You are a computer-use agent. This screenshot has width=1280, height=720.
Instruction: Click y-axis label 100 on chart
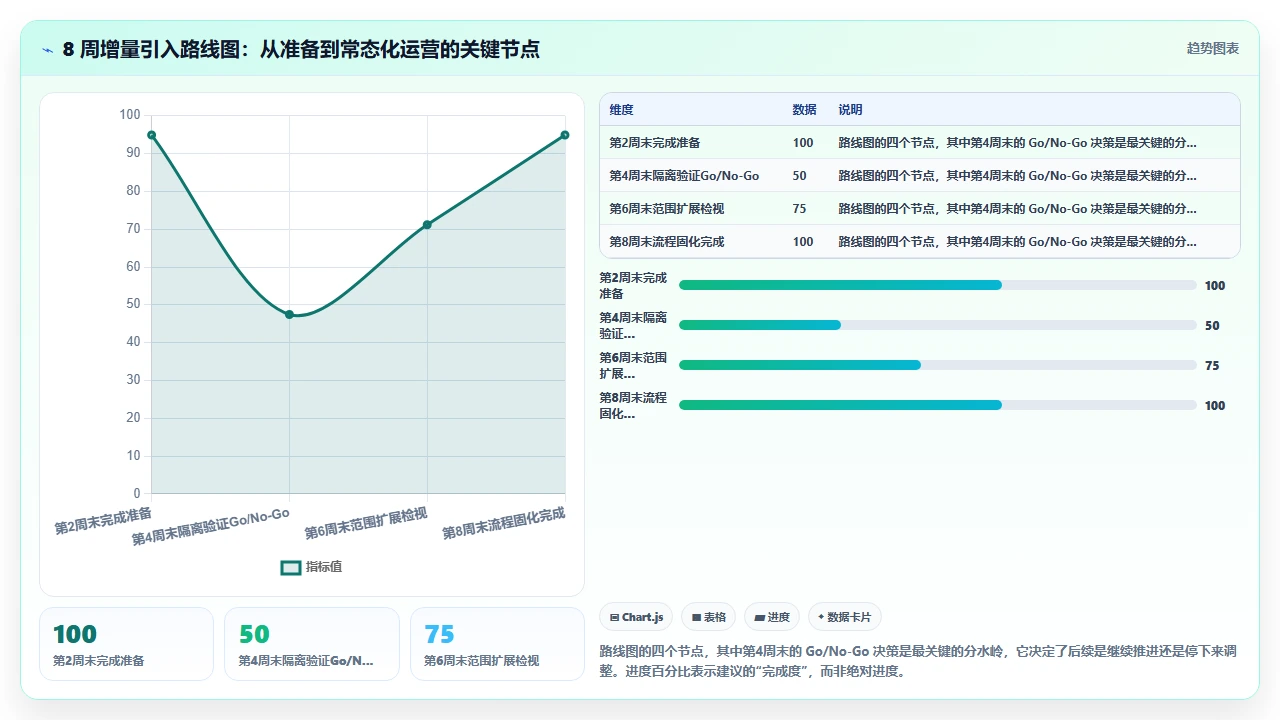(130, 115)
